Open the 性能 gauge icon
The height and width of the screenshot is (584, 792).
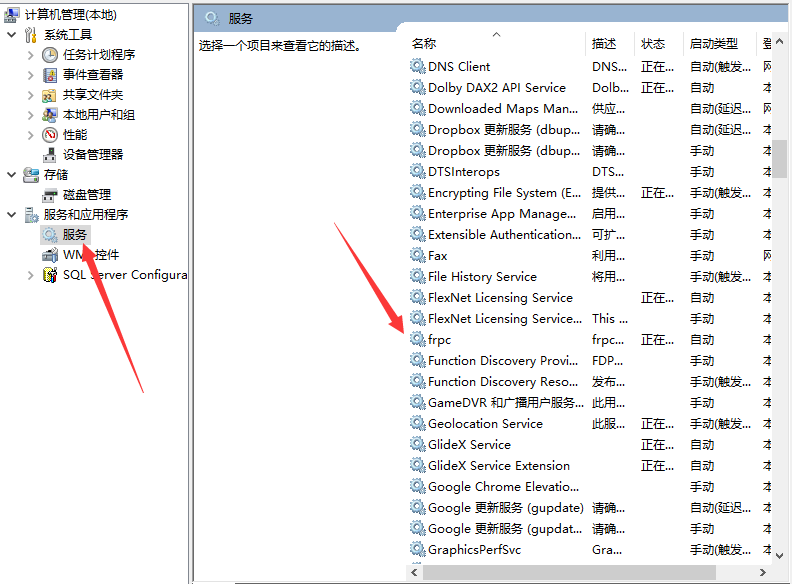[x=50, y=135]
